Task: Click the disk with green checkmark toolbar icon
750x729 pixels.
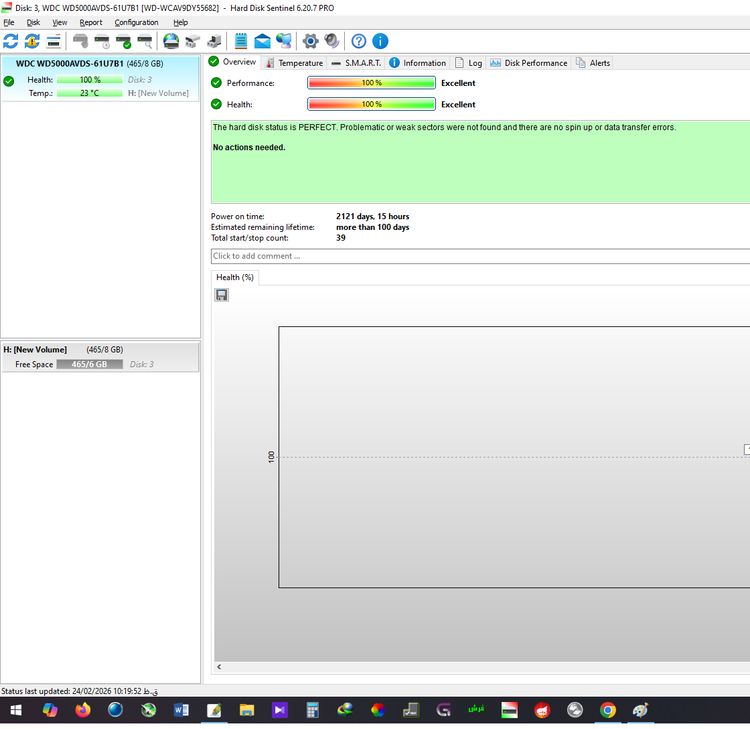Action: 124,41
